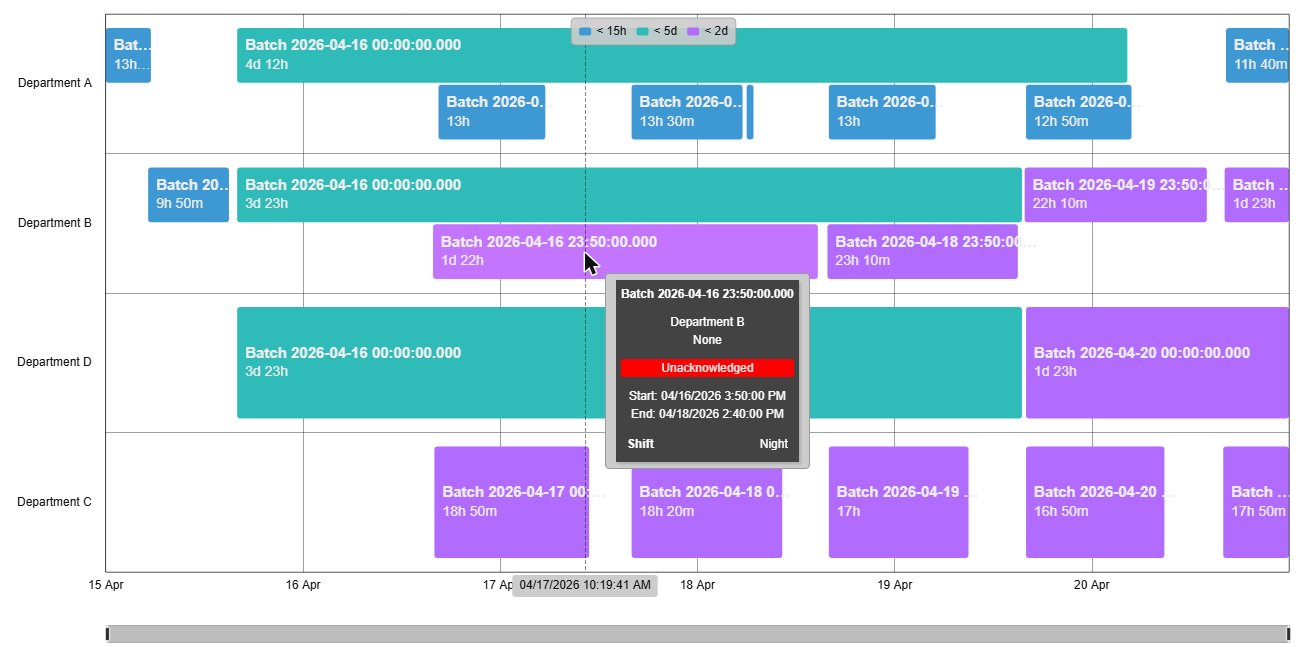Viewport: 1308px width, 647px height.
Task: Click the tooltip title Batch 2026-04-16 23:50:00.000
Action: (707, 294)
